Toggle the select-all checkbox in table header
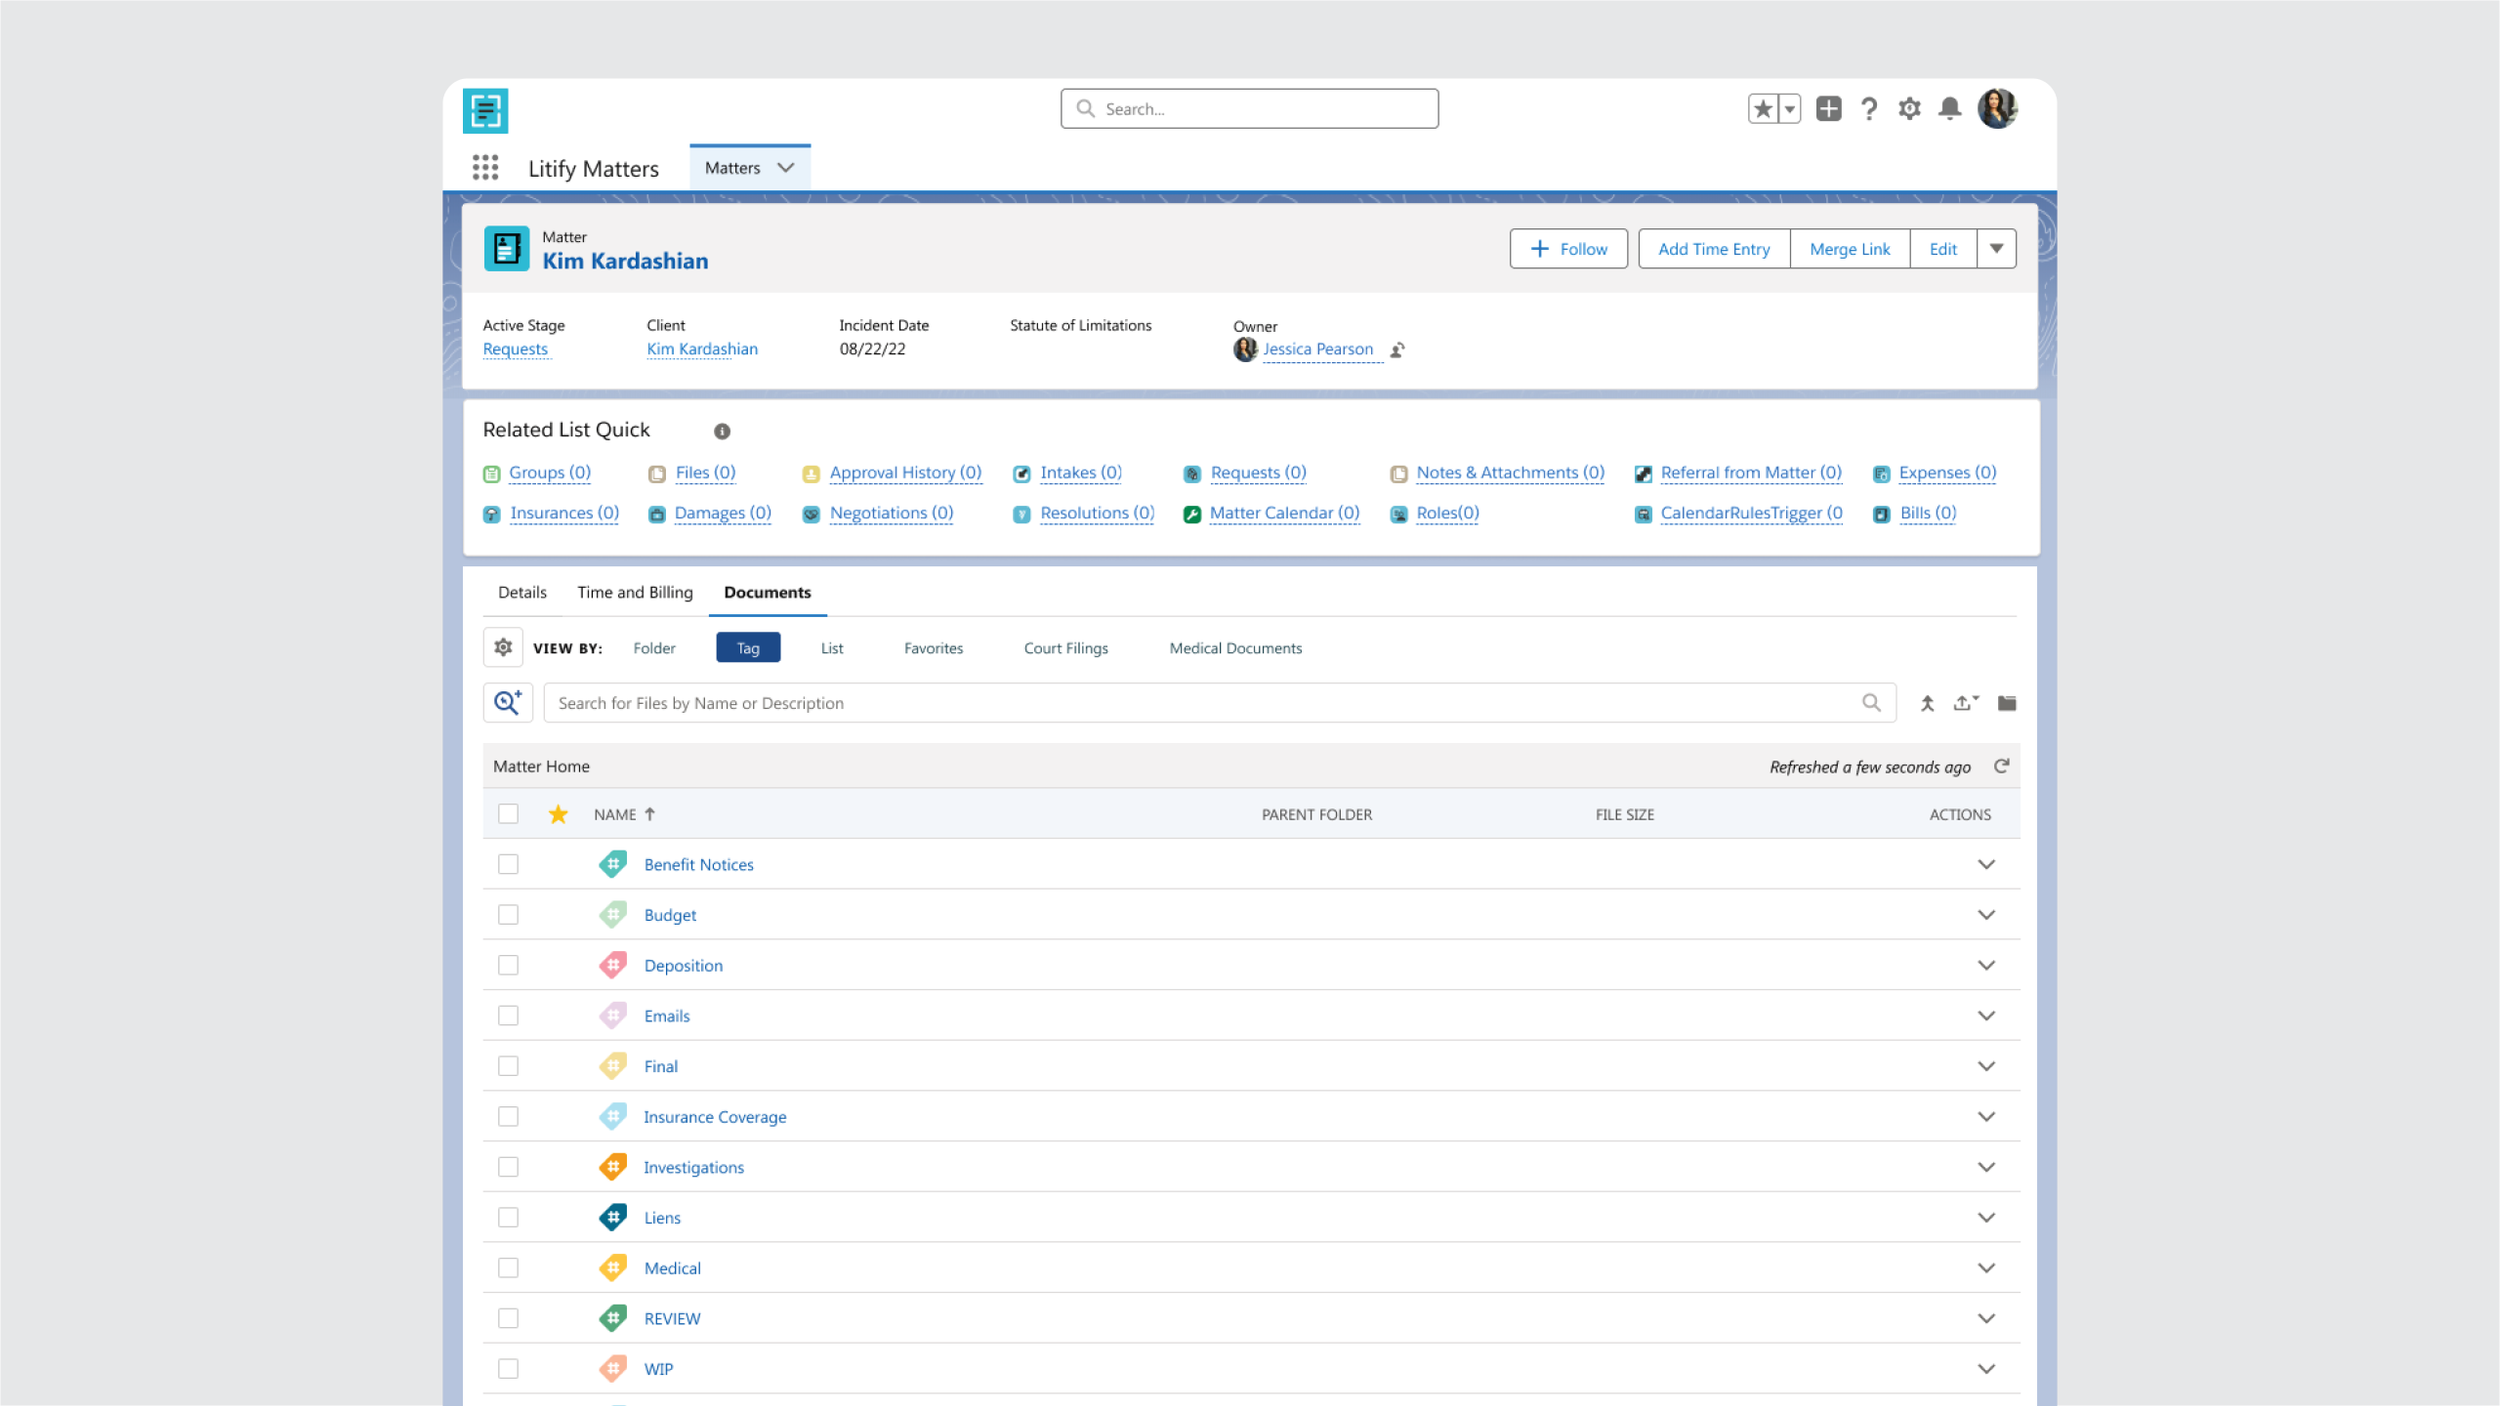2500x1406 pixels. (x=508, y=814)
